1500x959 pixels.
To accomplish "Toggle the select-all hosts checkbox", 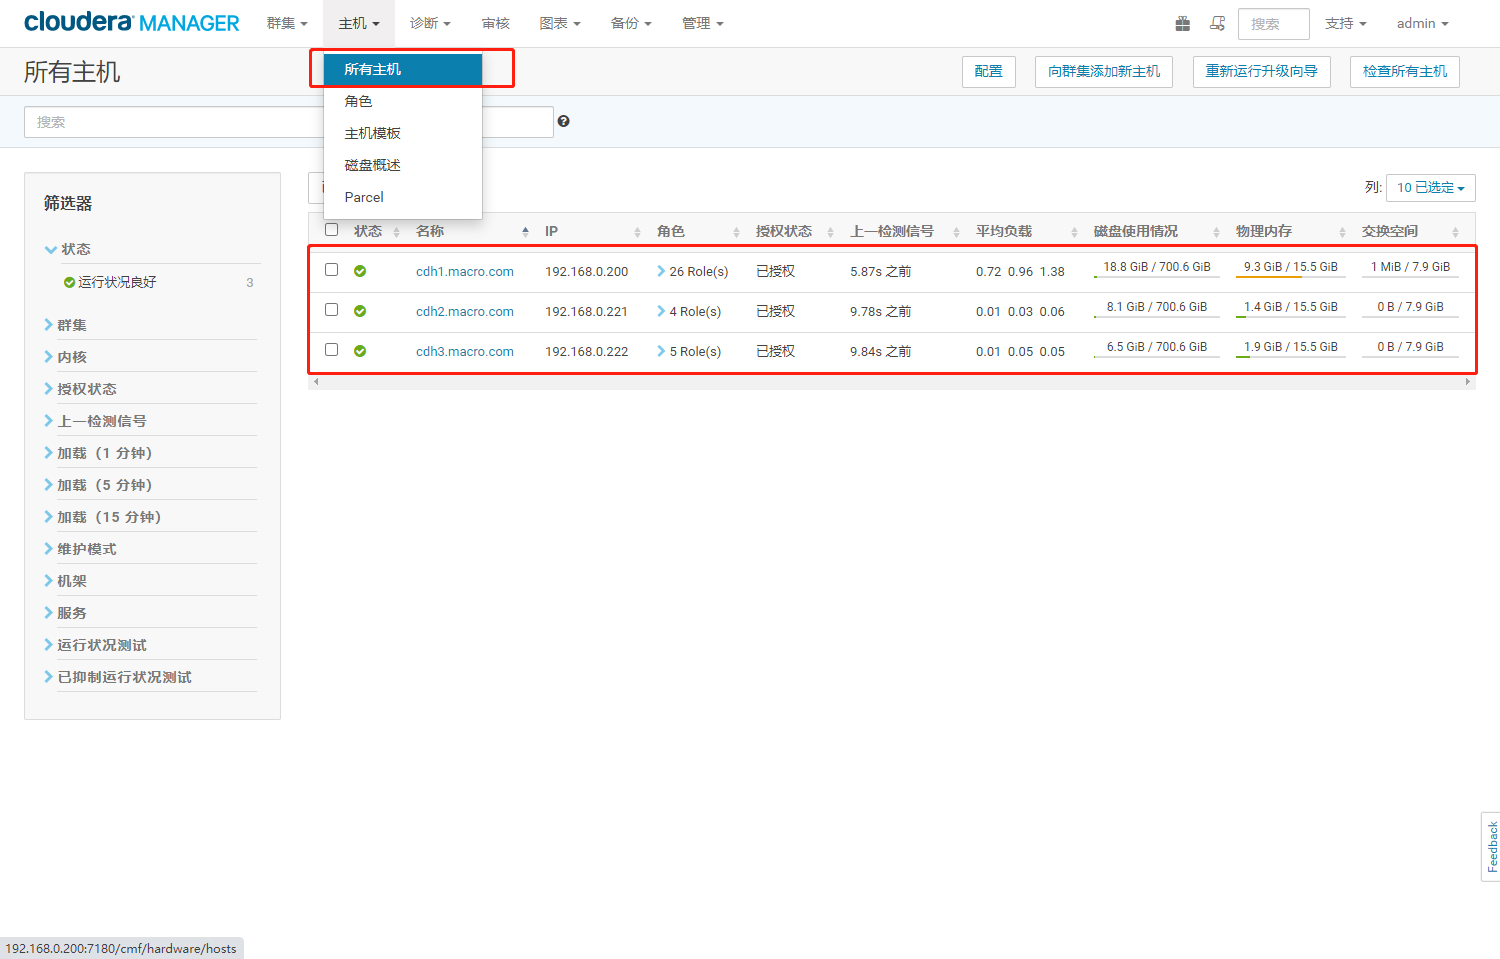I will click(x=332, y=230).
